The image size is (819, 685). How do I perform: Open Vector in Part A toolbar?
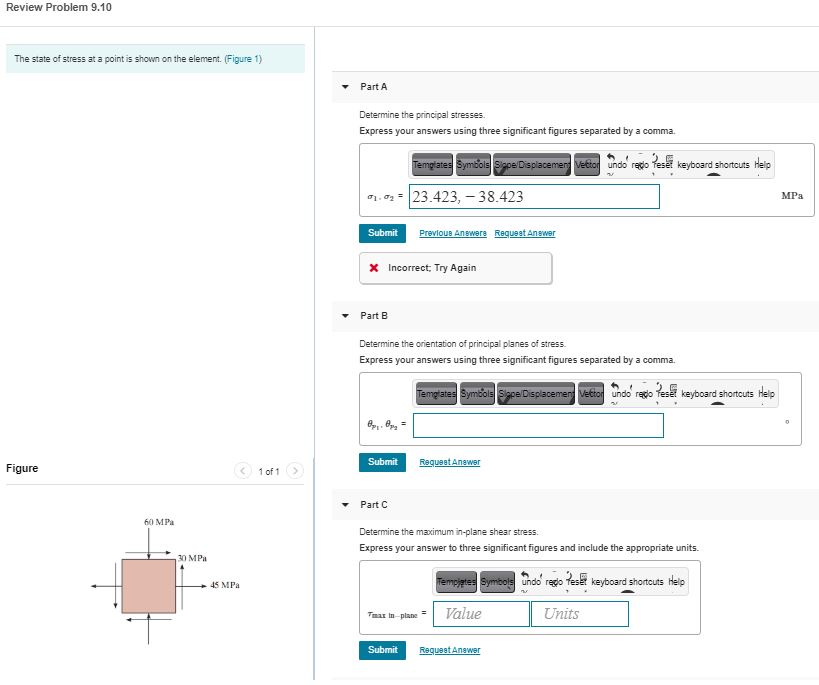587,165
